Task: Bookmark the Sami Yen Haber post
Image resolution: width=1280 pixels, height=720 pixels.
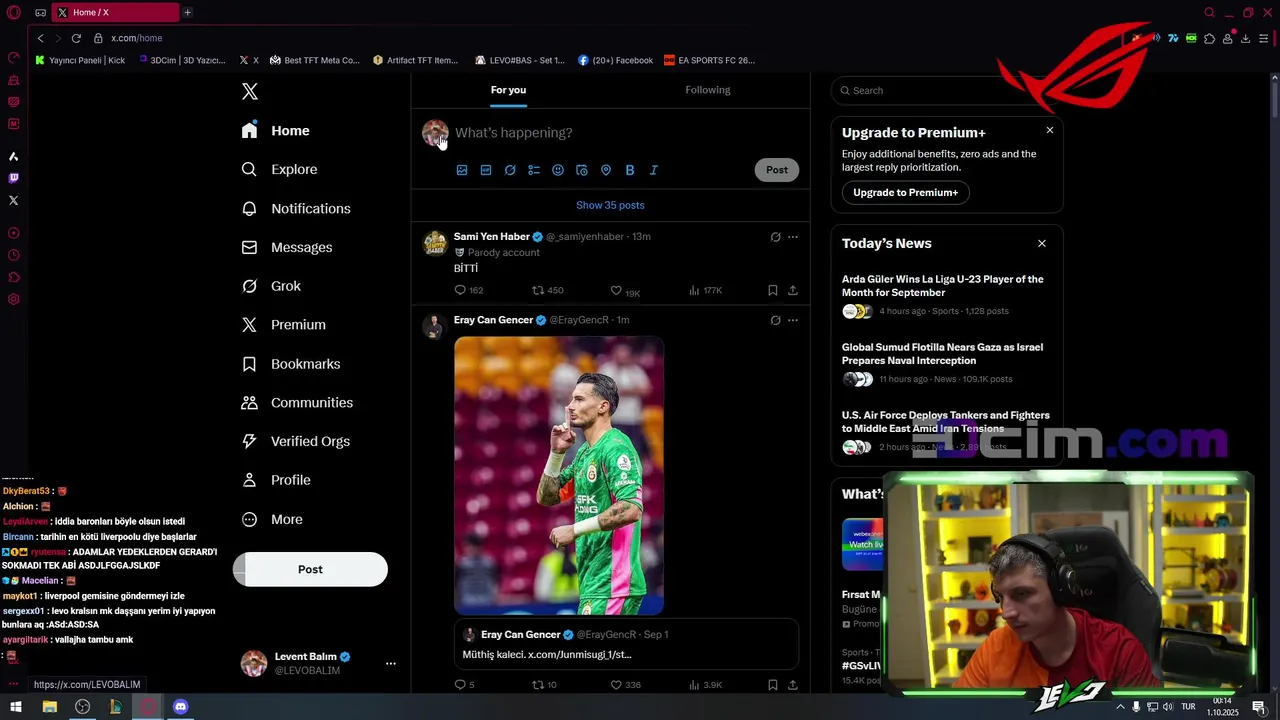Action: pyautogui.click(x=773, y=290)
